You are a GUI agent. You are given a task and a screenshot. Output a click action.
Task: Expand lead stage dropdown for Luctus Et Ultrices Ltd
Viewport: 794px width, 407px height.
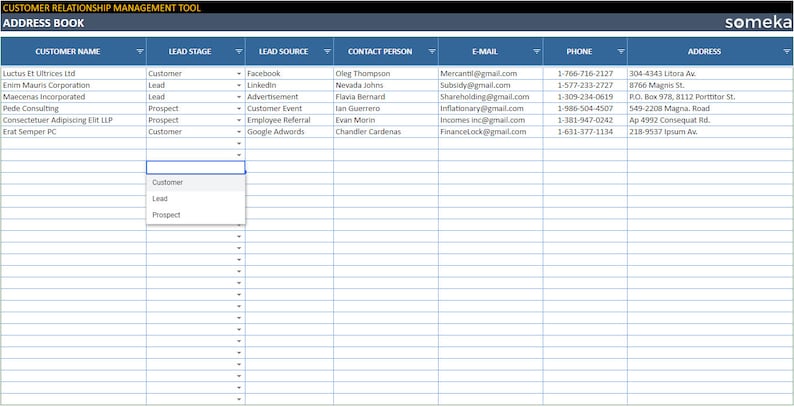[239, 74]
